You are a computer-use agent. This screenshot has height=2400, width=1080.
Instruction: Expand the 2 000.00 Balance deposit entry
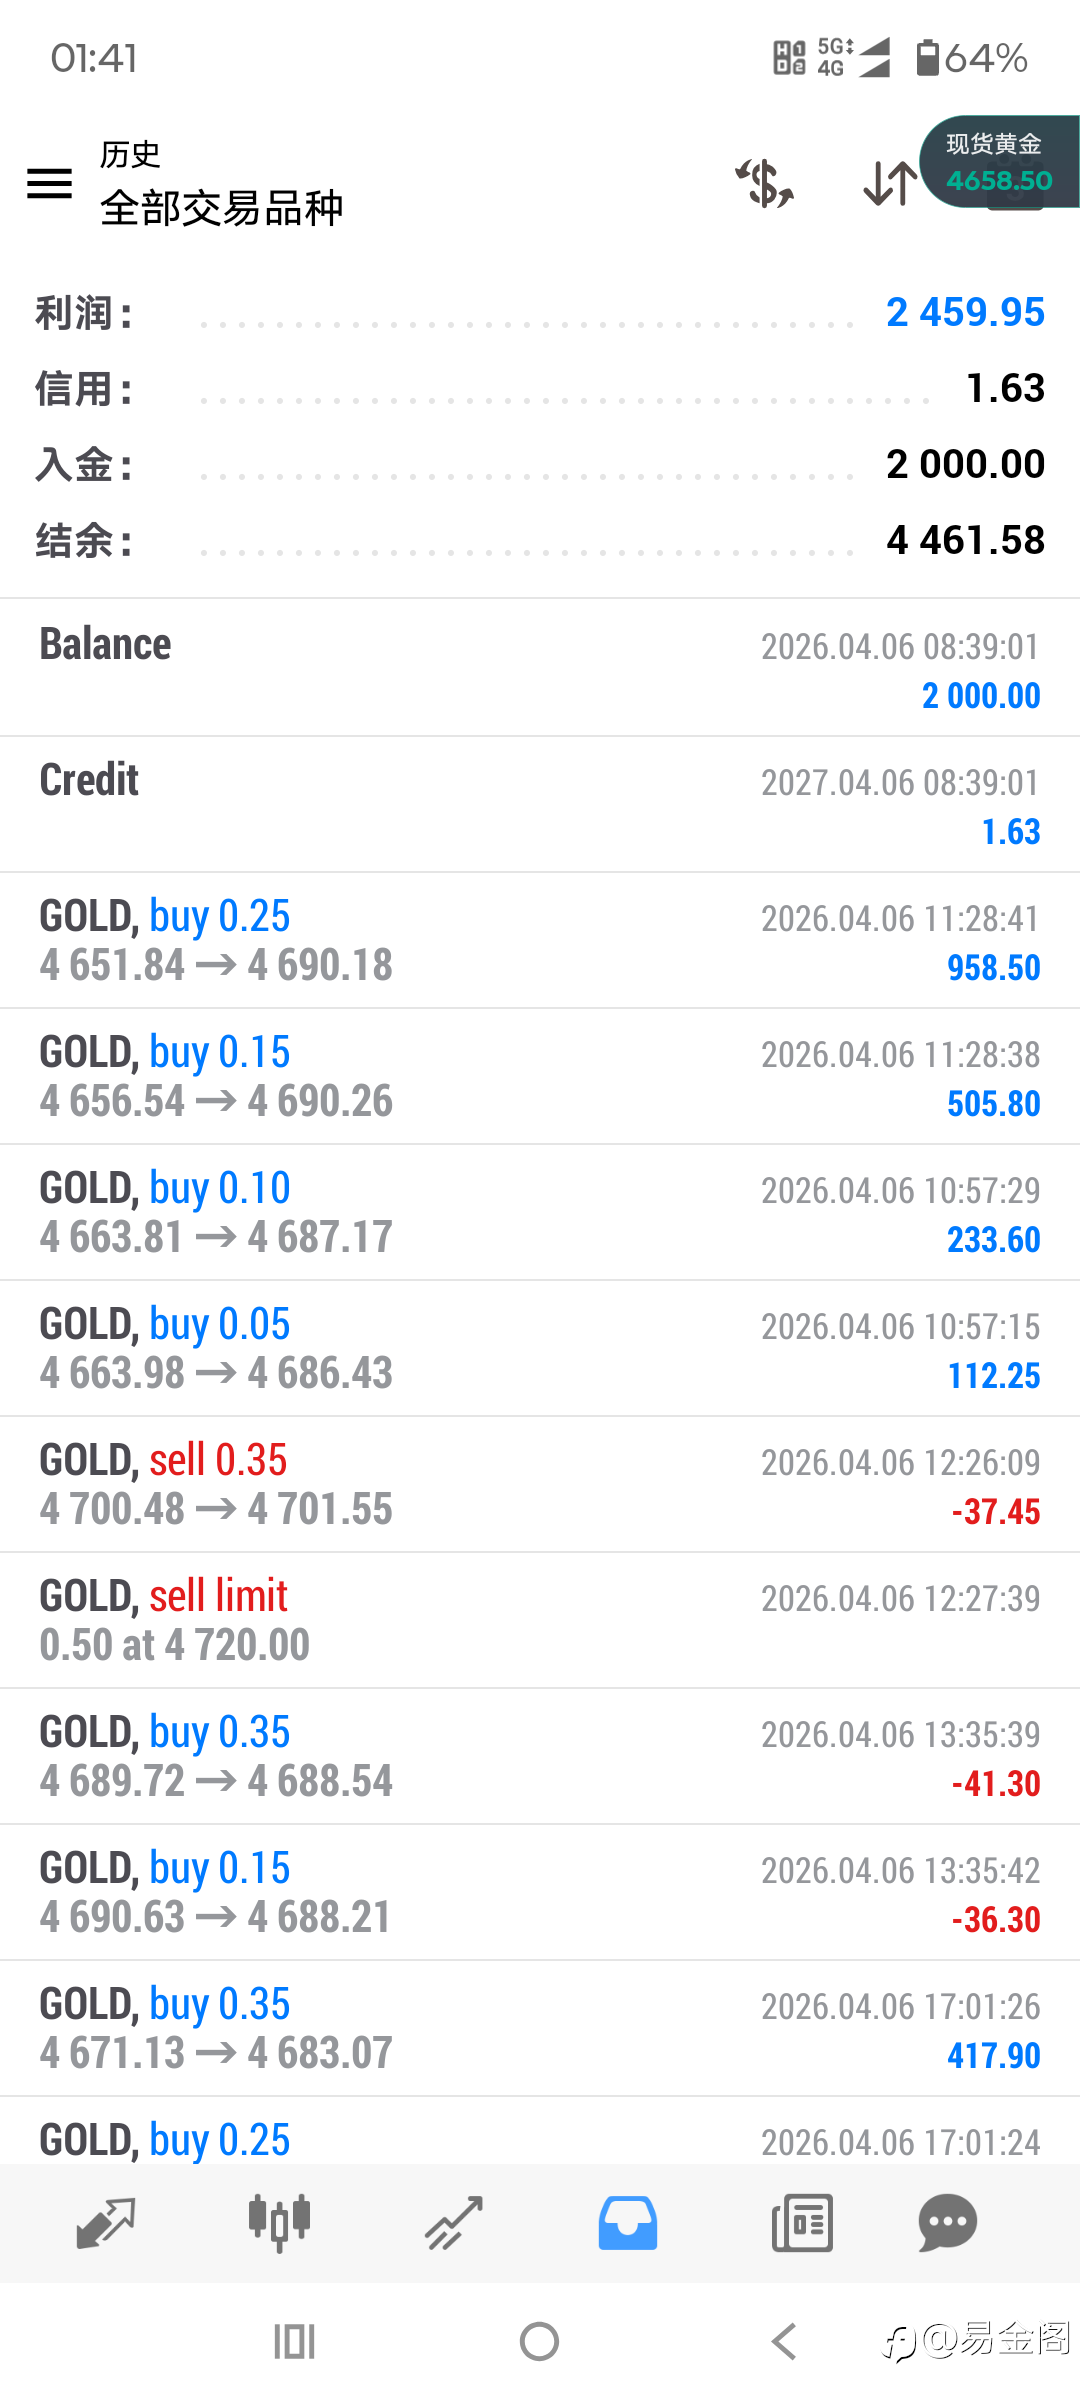(x=540, y=668)
